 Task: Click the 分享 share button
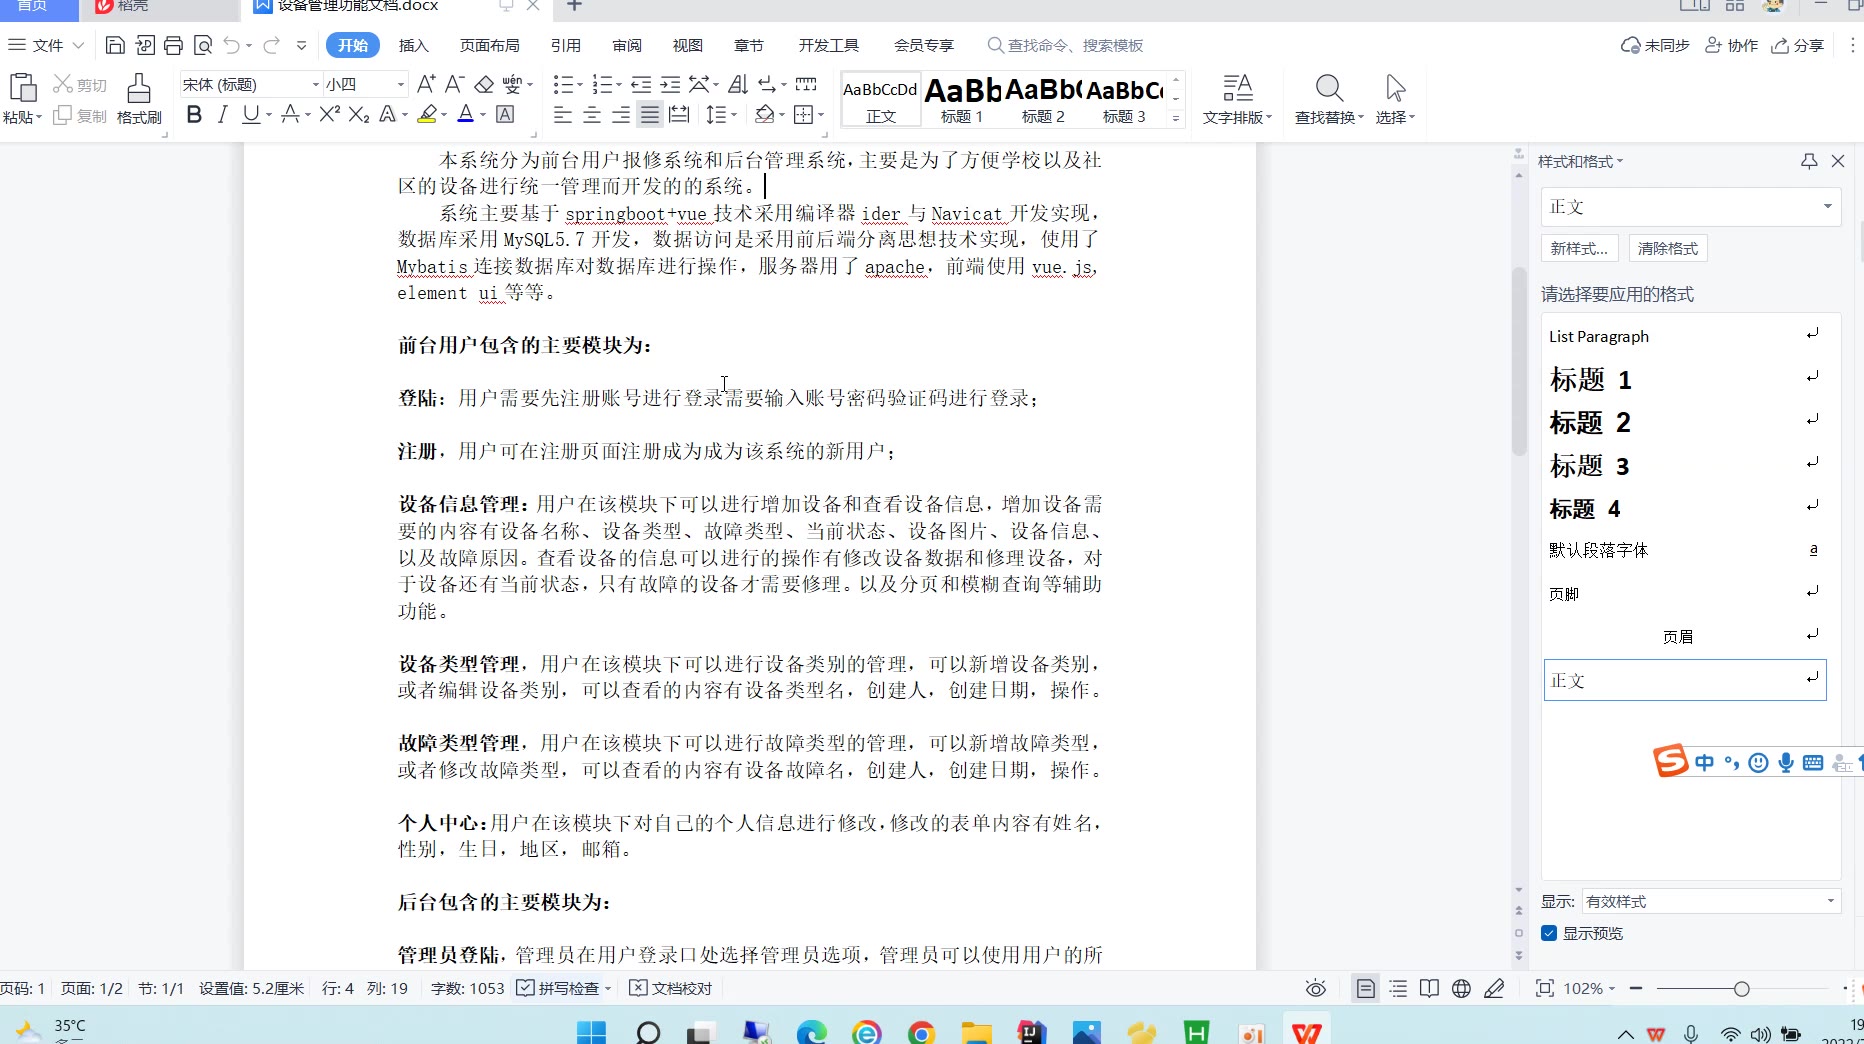[1798, 45]
